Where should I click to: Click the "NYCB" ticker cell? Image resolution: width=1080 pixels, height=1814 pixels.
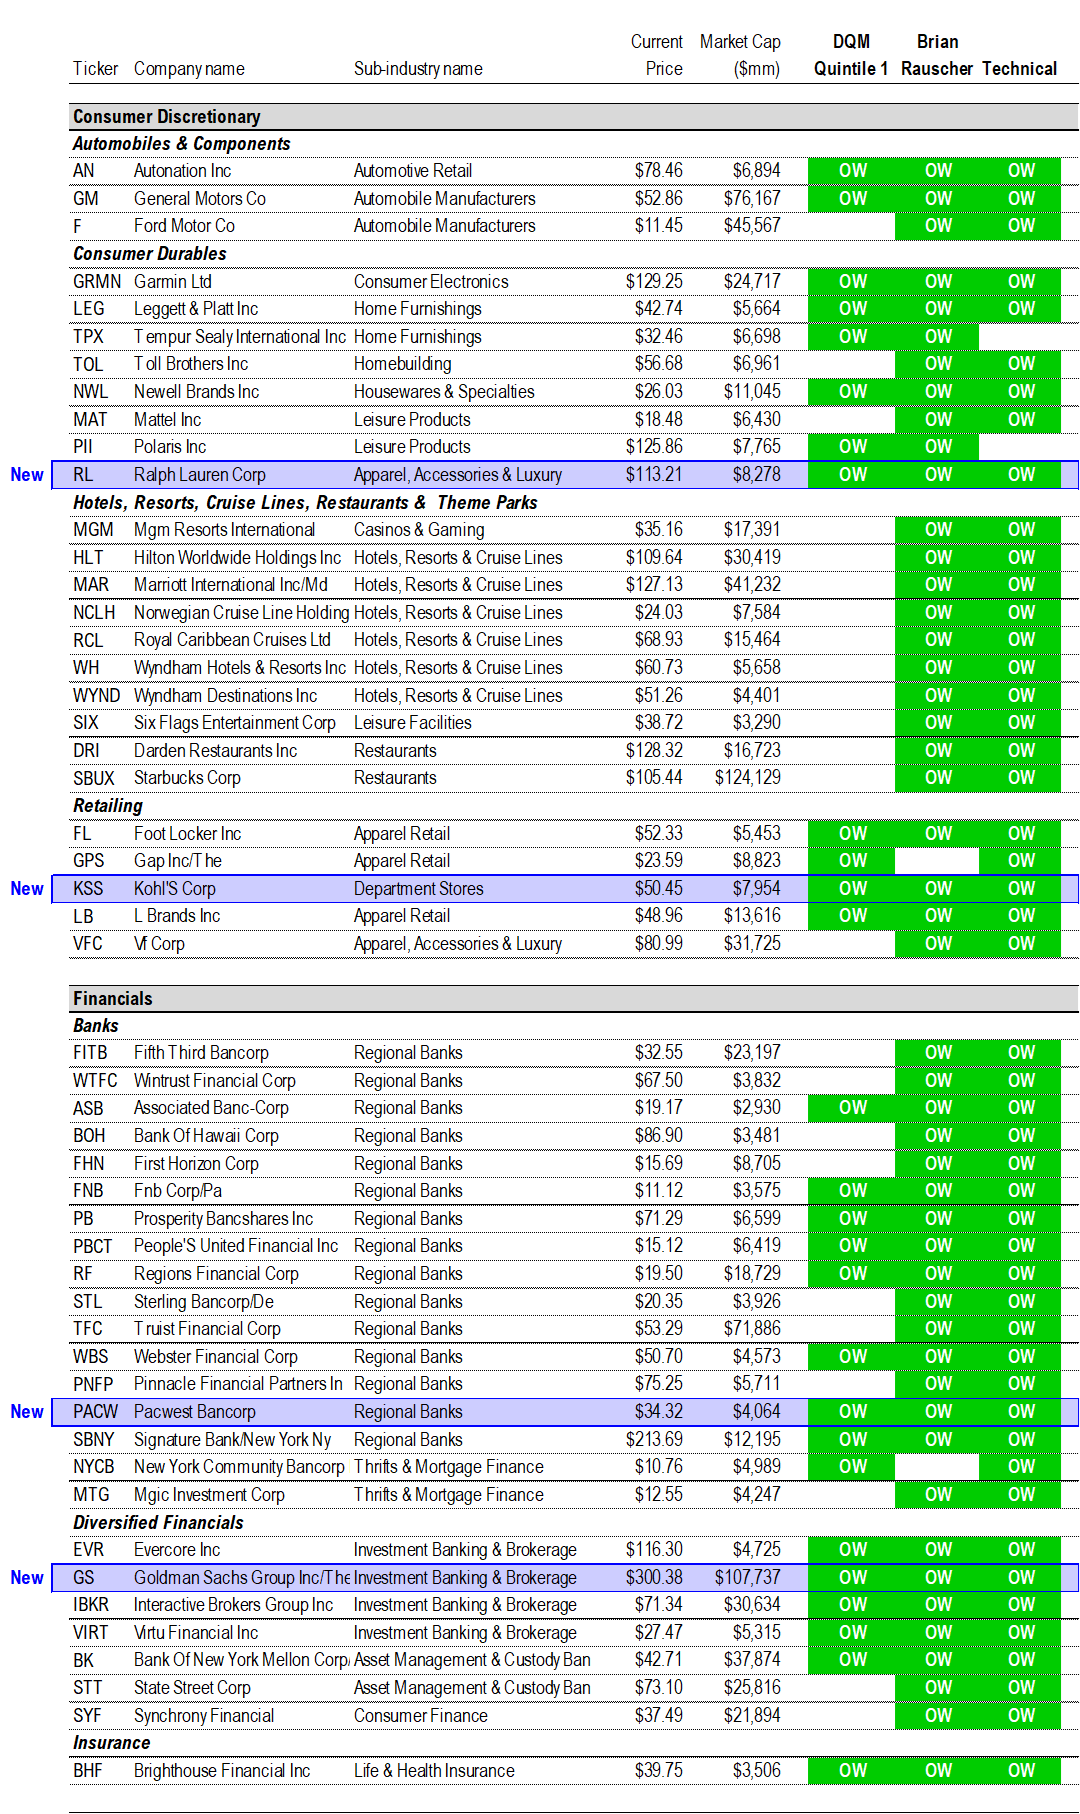click(94, 1467)
